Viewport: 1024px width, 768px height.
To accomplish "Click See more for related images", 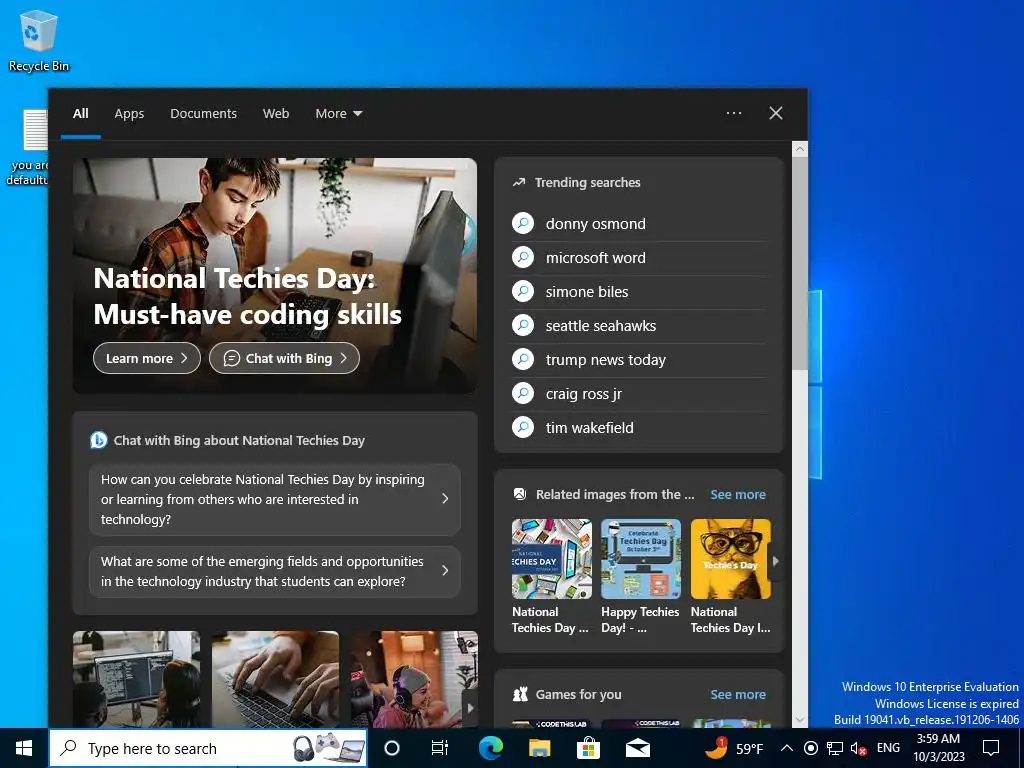I will [738, 494].
